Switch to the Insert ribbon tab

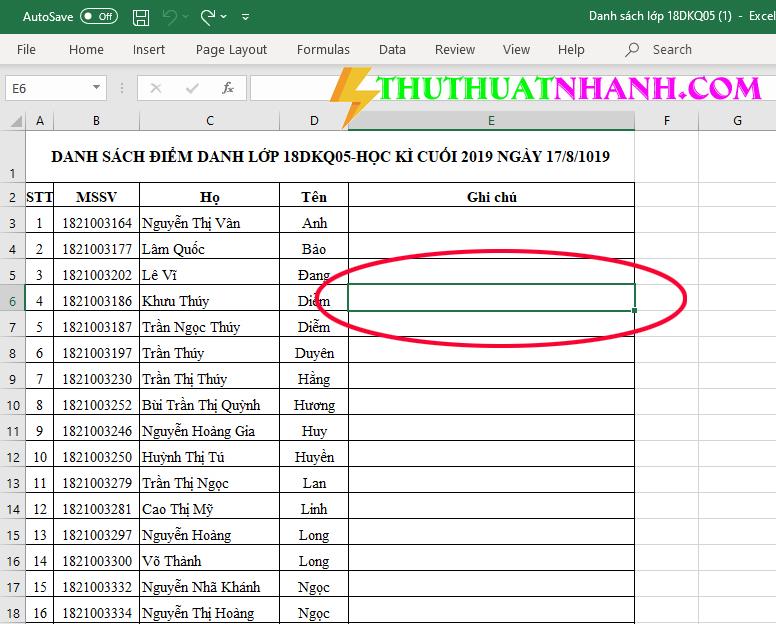[148, 49]
